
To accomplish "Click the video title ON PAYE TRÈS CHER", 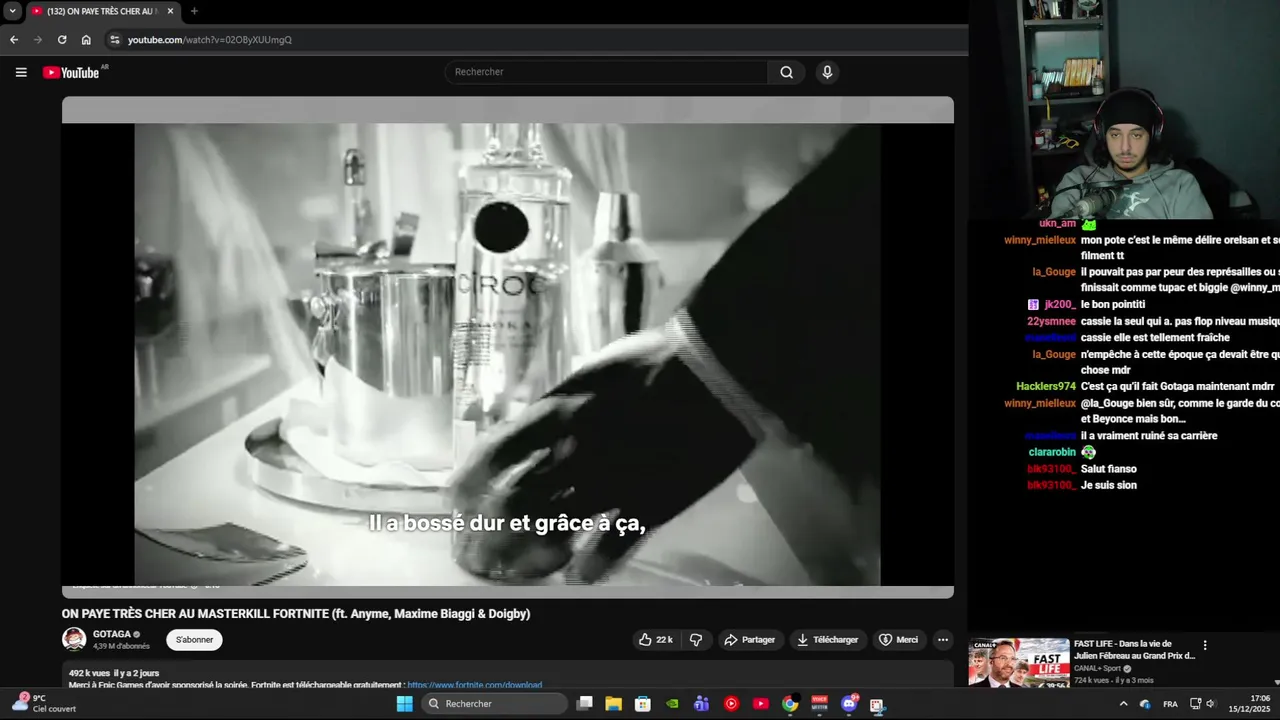I will (x=296, y=614).
